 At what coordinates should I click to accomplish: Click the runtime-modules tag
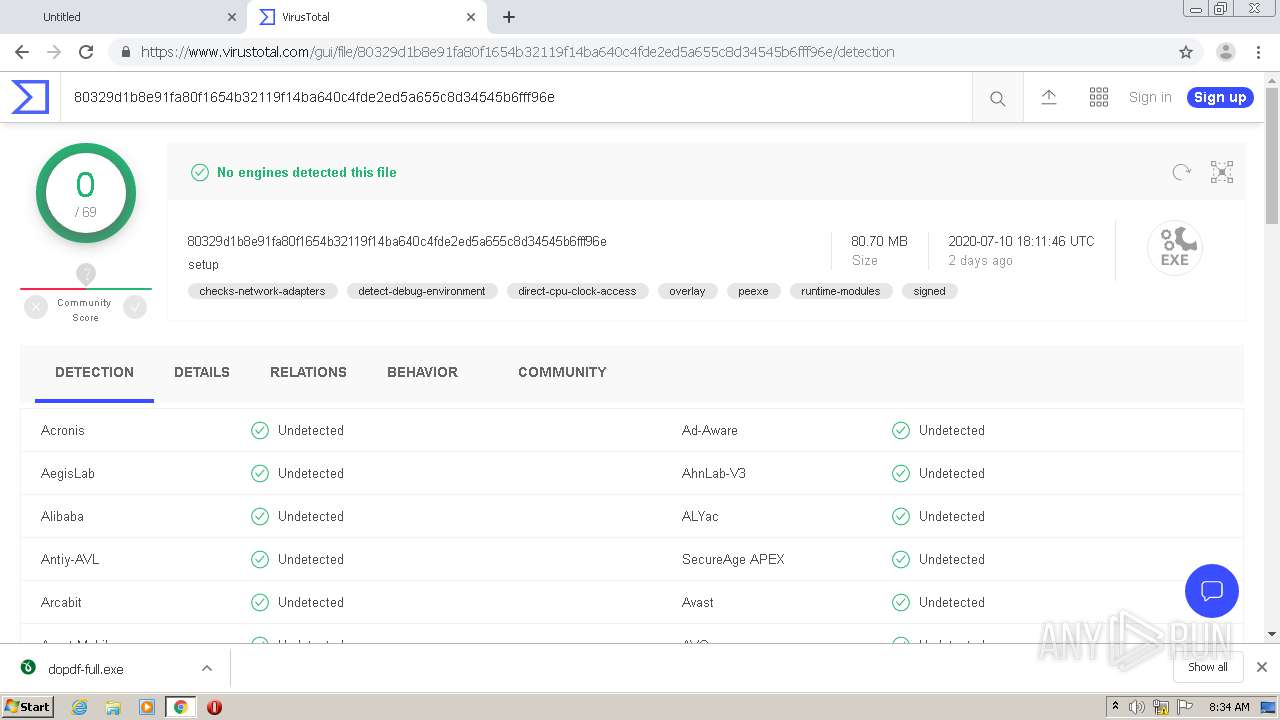tap(840, 291)
